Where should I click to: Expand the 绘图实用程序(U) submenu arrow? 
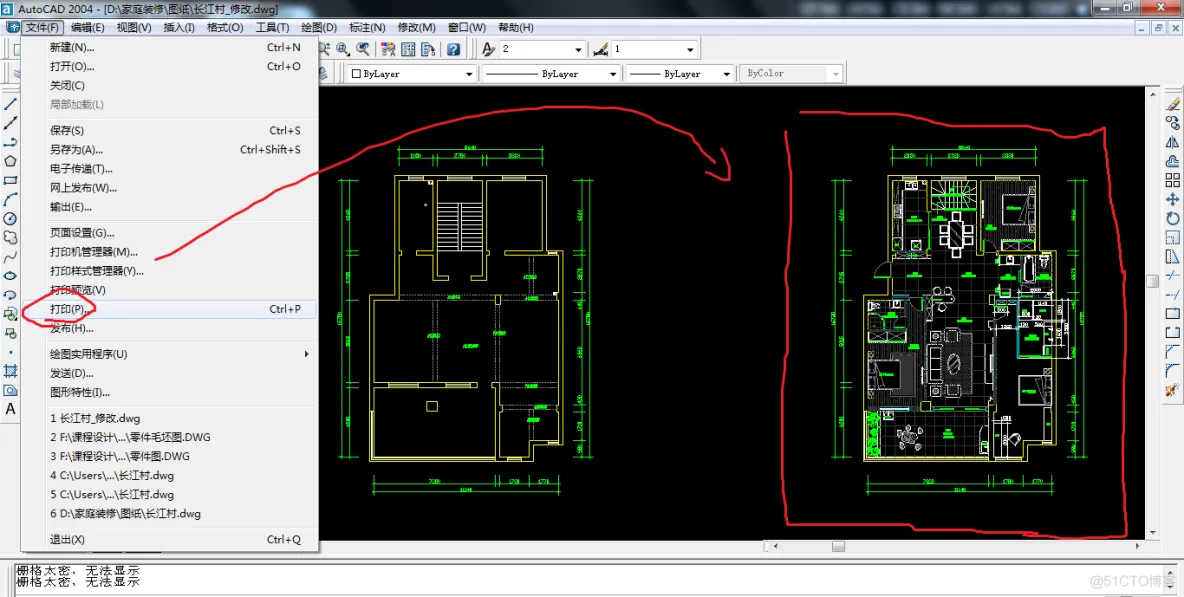tap(306, 354)
